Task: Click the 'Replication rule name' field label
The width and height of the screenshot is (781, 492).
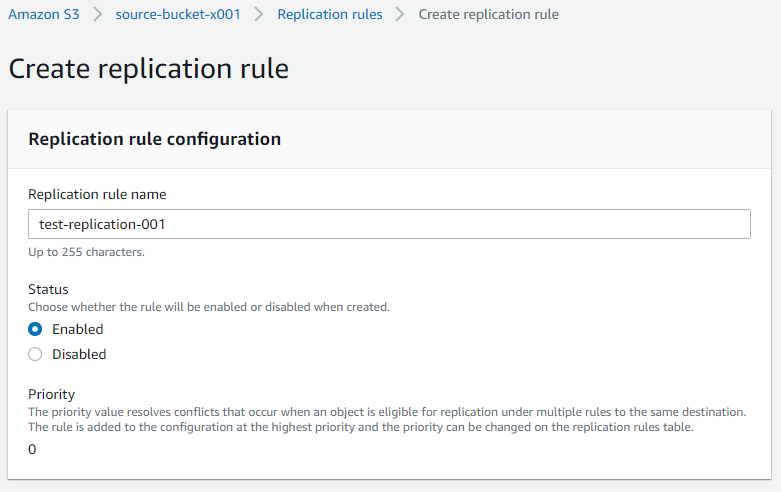Action: [97, 194]
